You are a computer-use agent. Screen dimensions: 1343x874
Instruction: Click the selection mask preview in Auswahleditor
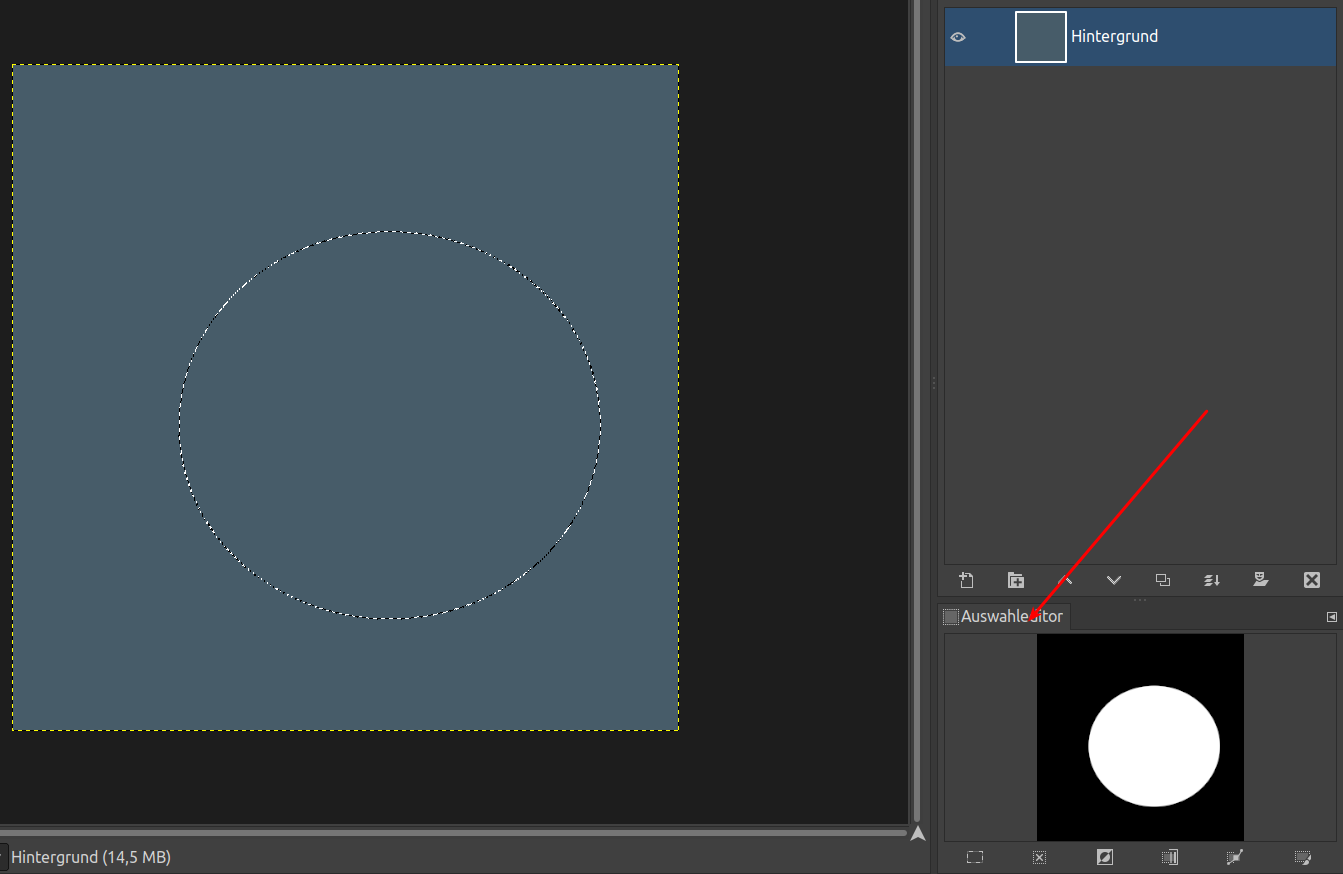click(x=1140, y=737)
